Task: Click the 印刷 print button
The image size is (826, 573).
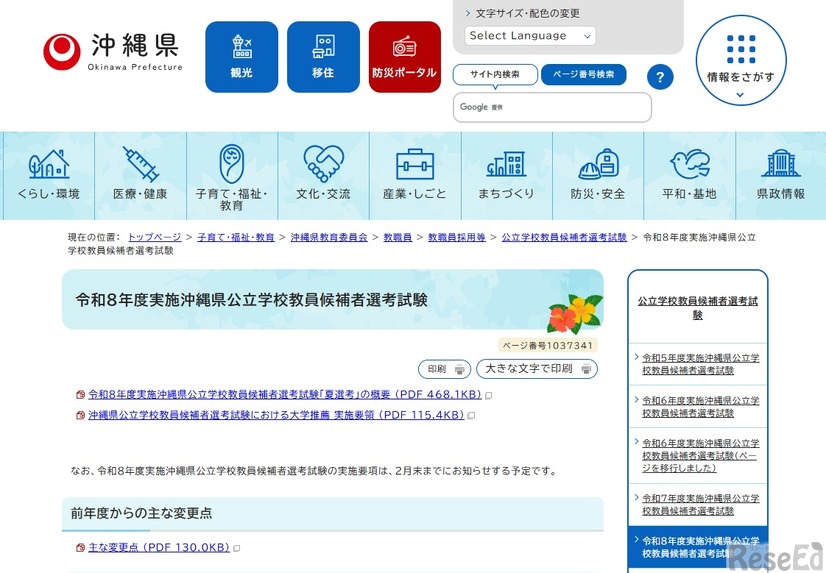Action: [445, 369]
